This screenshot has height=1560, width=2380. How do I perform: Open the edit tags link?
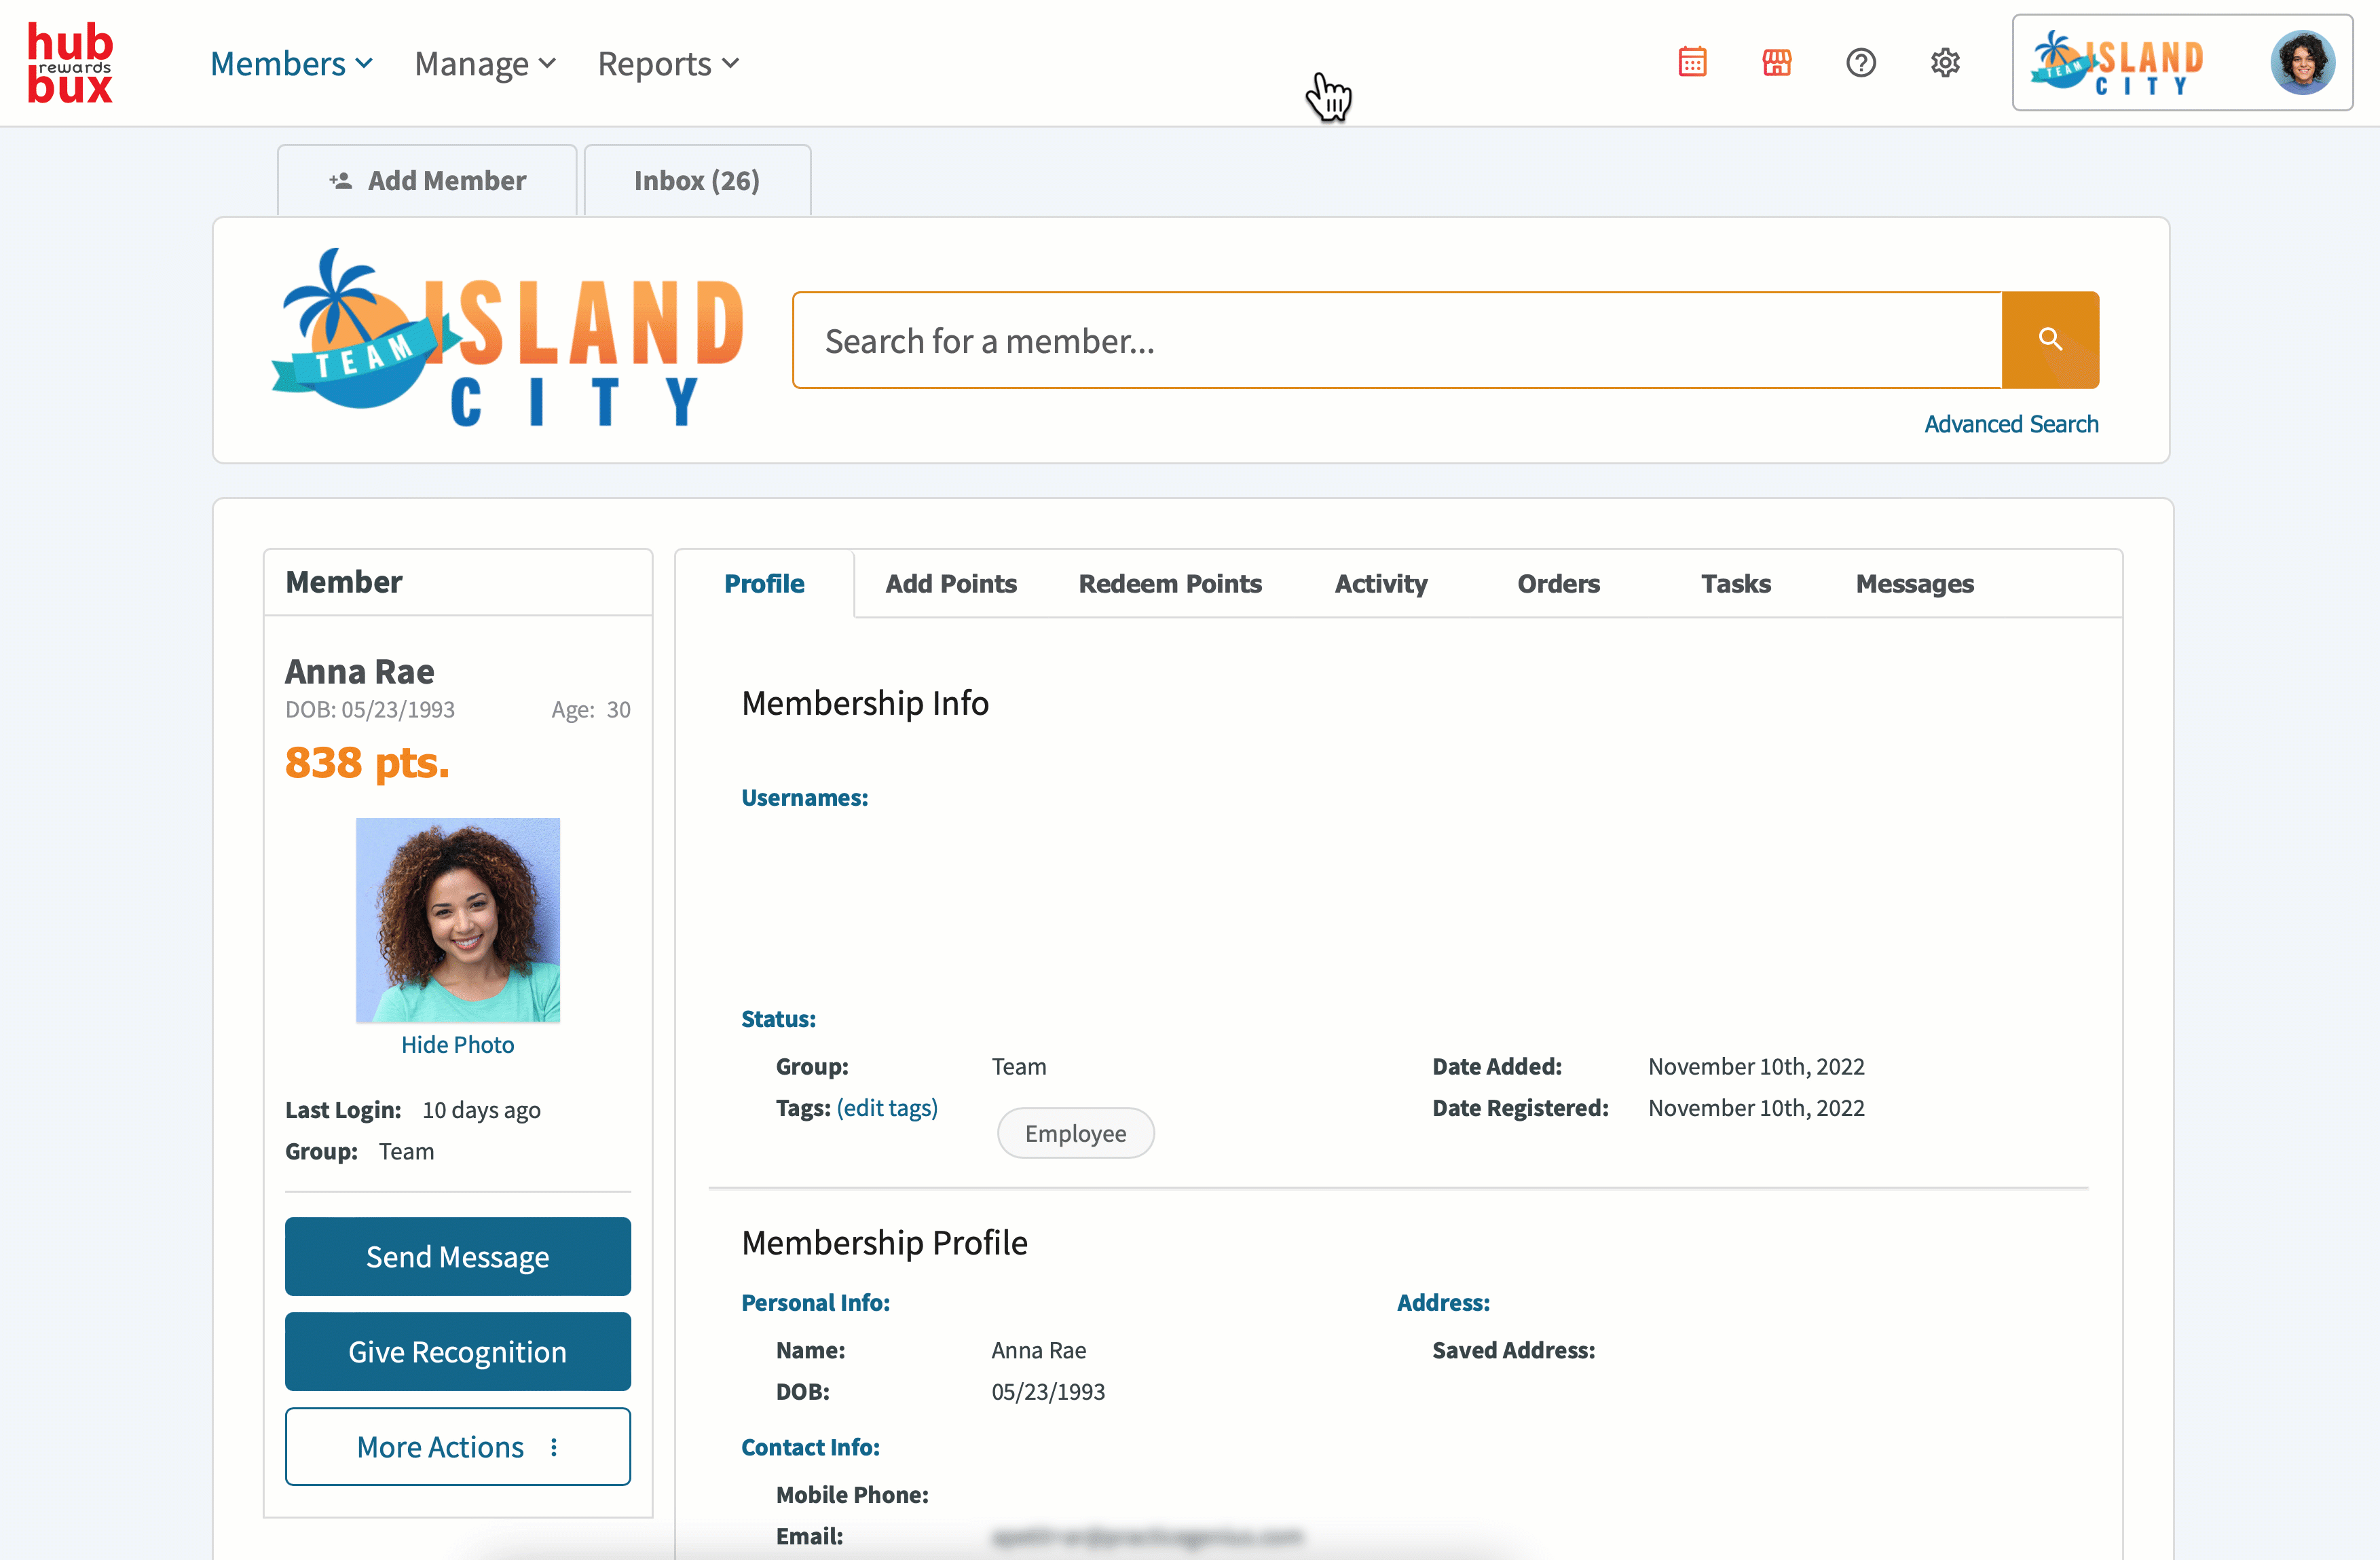click(887, 1108)
